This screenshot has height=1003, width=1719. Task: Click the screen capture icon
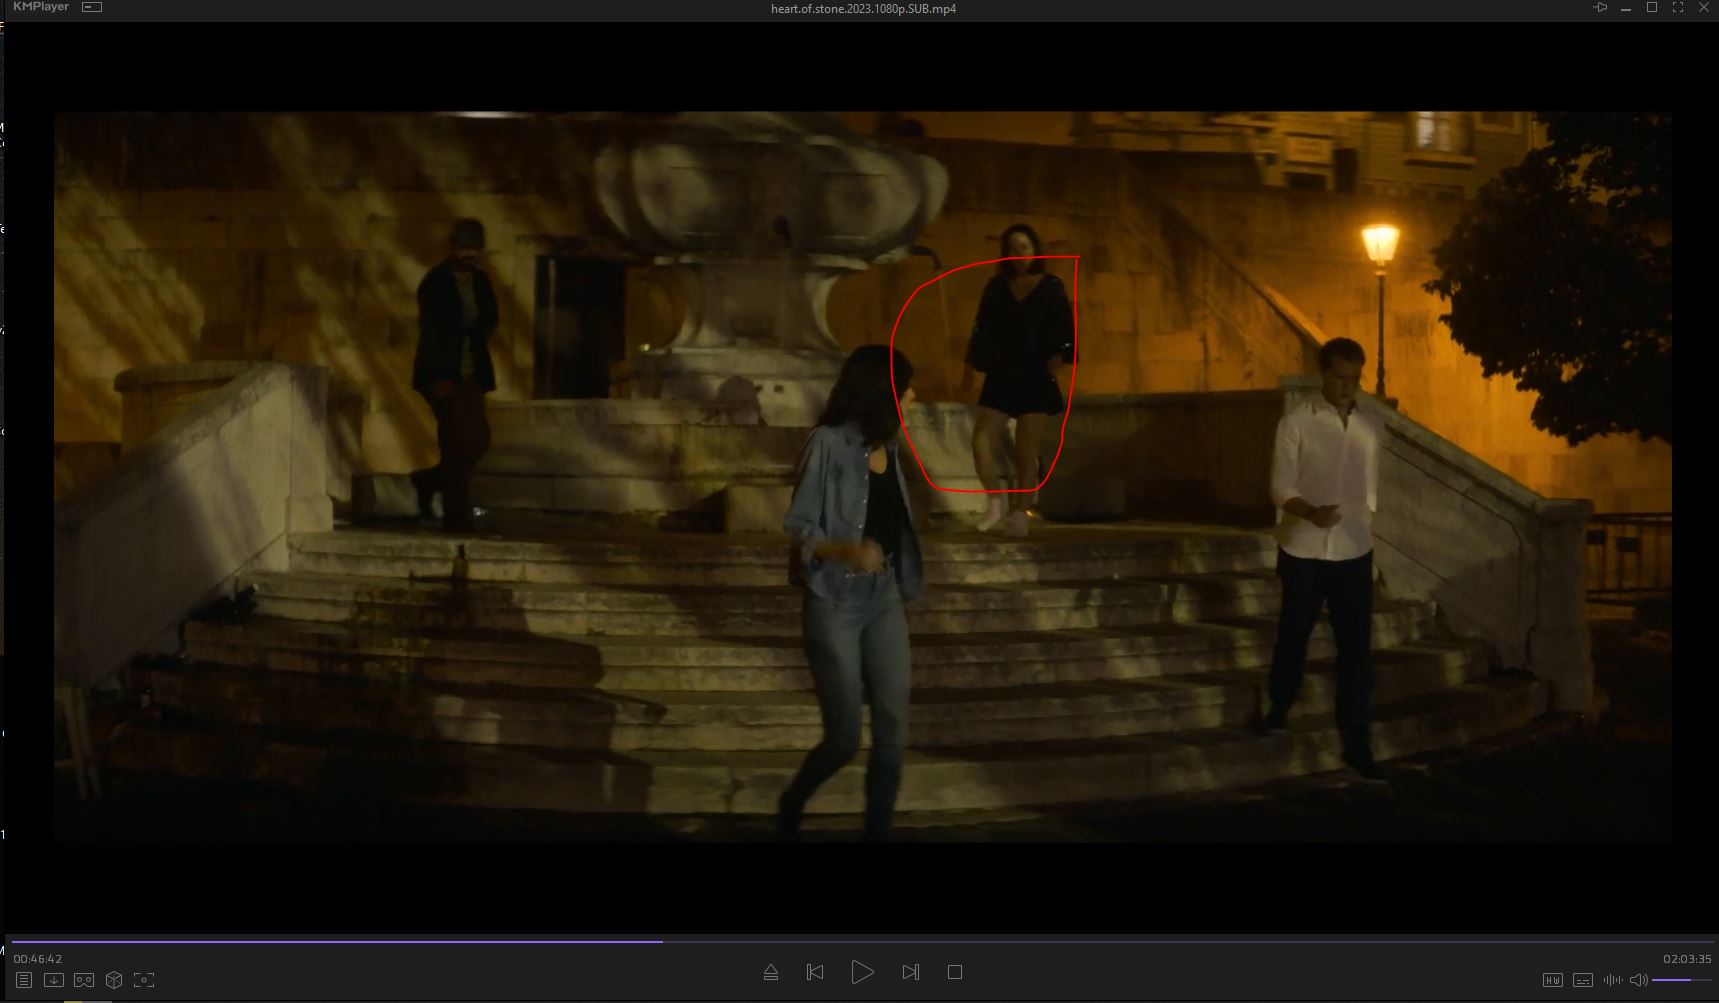pos(144,980)
